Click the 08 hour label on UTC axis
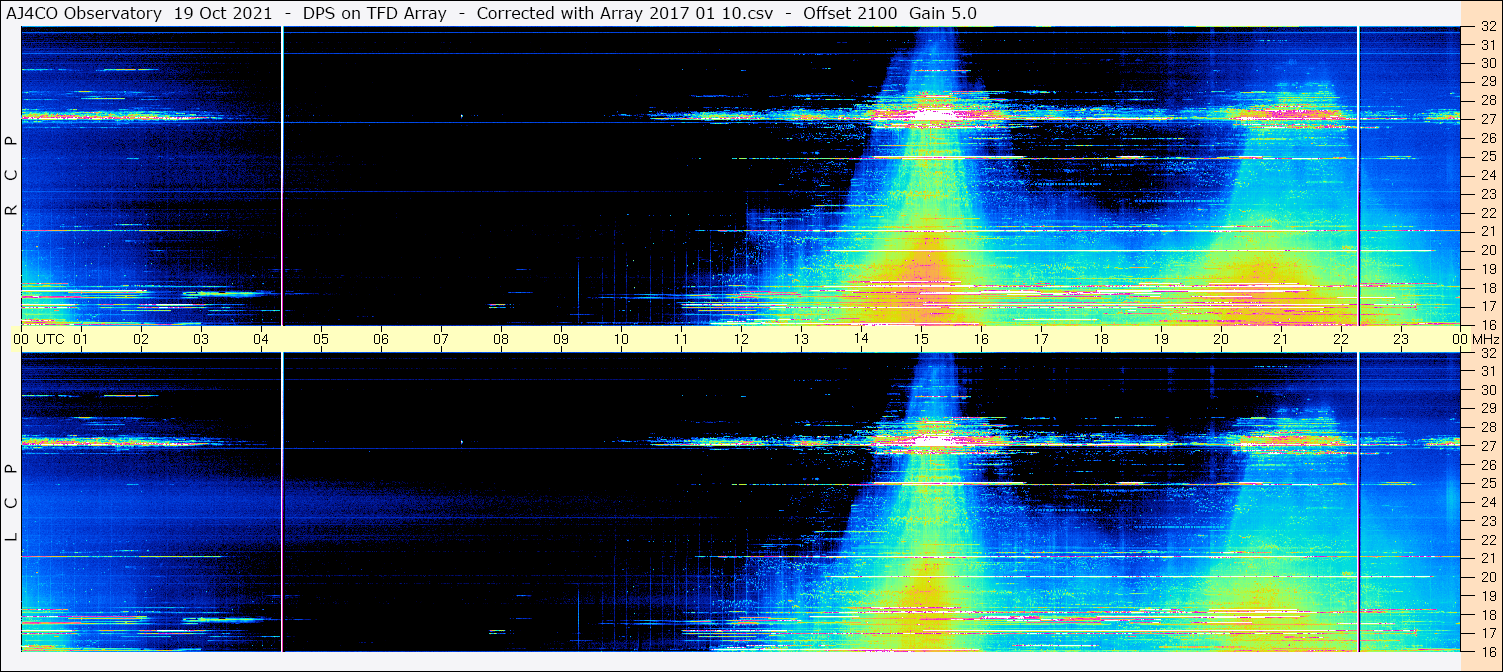Viewport: 1503px width, 672px height. 500,339
